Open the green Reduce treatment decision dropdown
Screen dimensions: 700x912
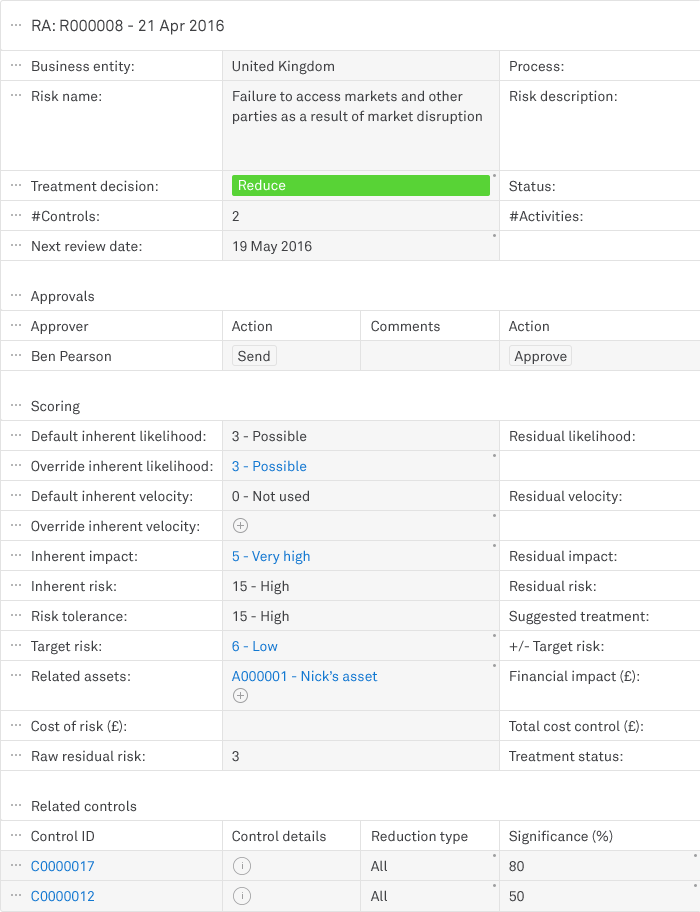point(360,185)
